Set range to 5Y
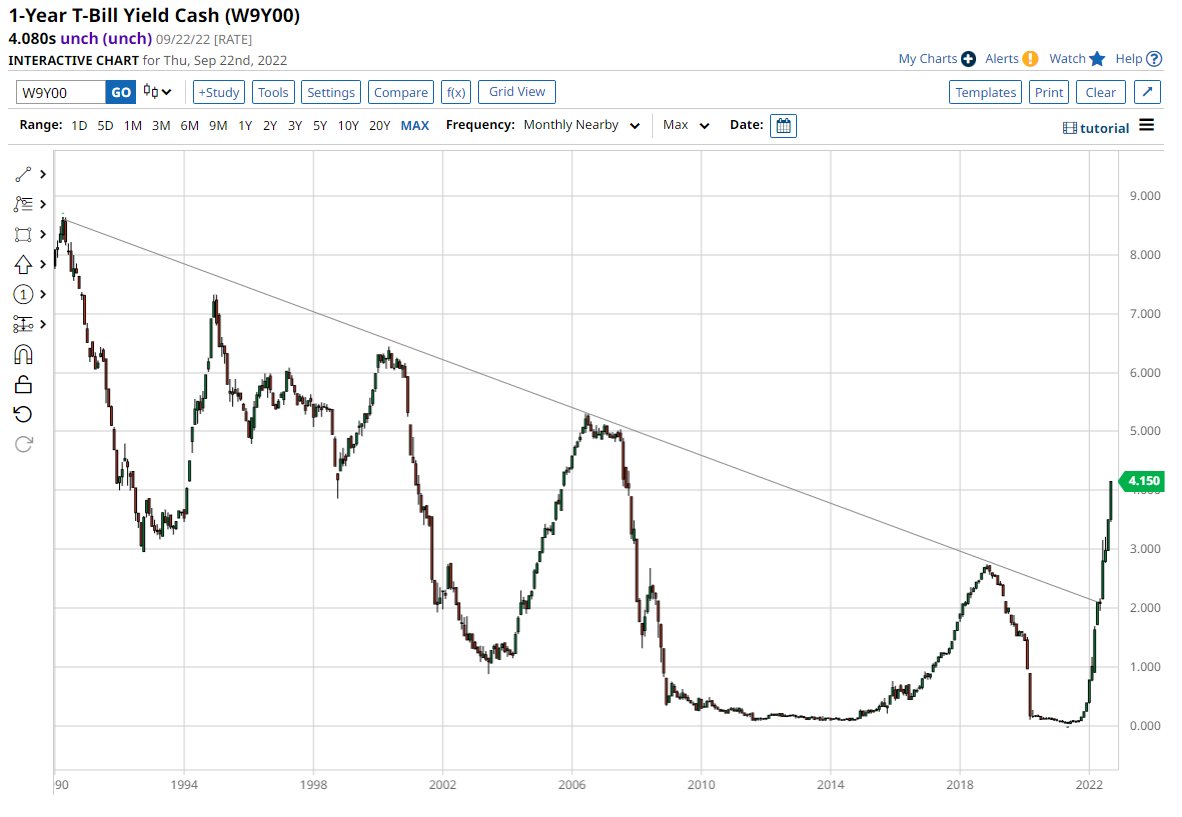 coord(320,126)
